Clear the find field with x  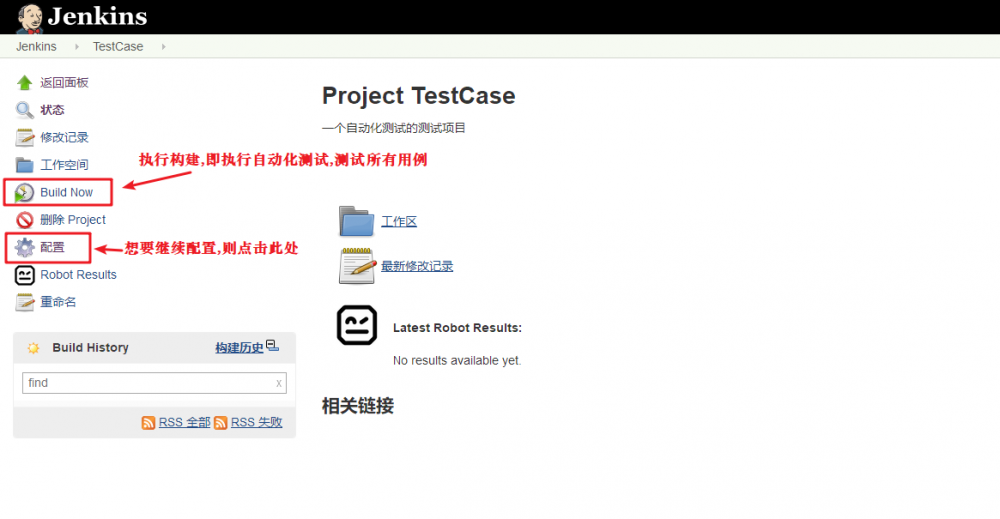tap(279, 383)
